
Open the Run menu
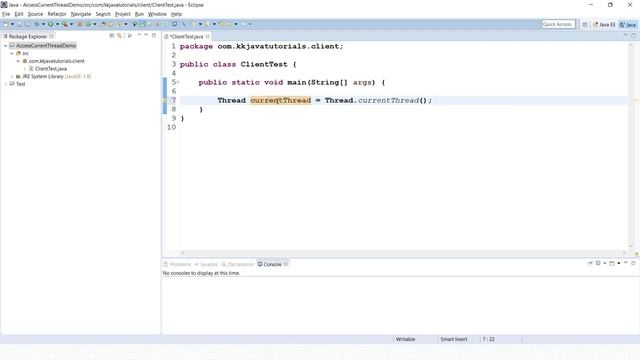(x=139, y=14)
